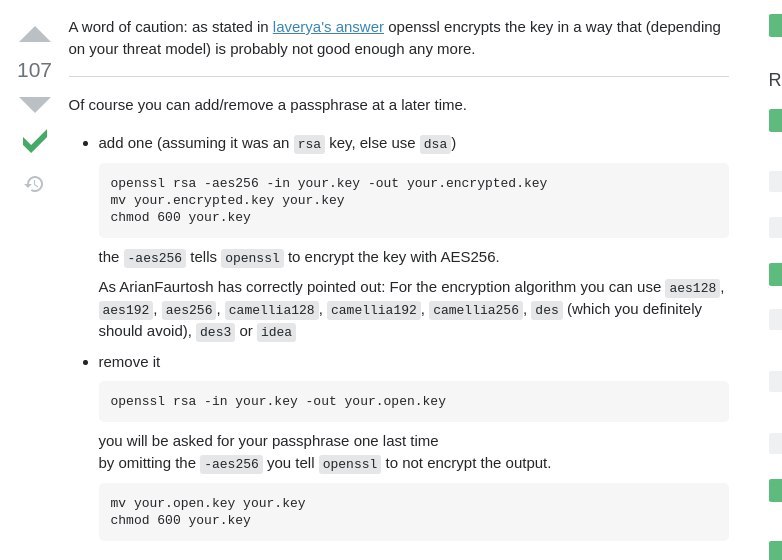Screen dimensions: 782x560
Task: Click the inline dsa code tag
Action: (435, 144)
